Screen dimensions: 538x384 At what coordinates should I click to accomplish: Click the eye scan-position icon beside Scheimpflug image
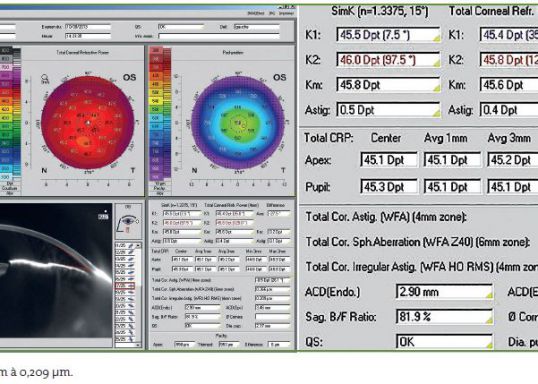click(x=128, y=222)
